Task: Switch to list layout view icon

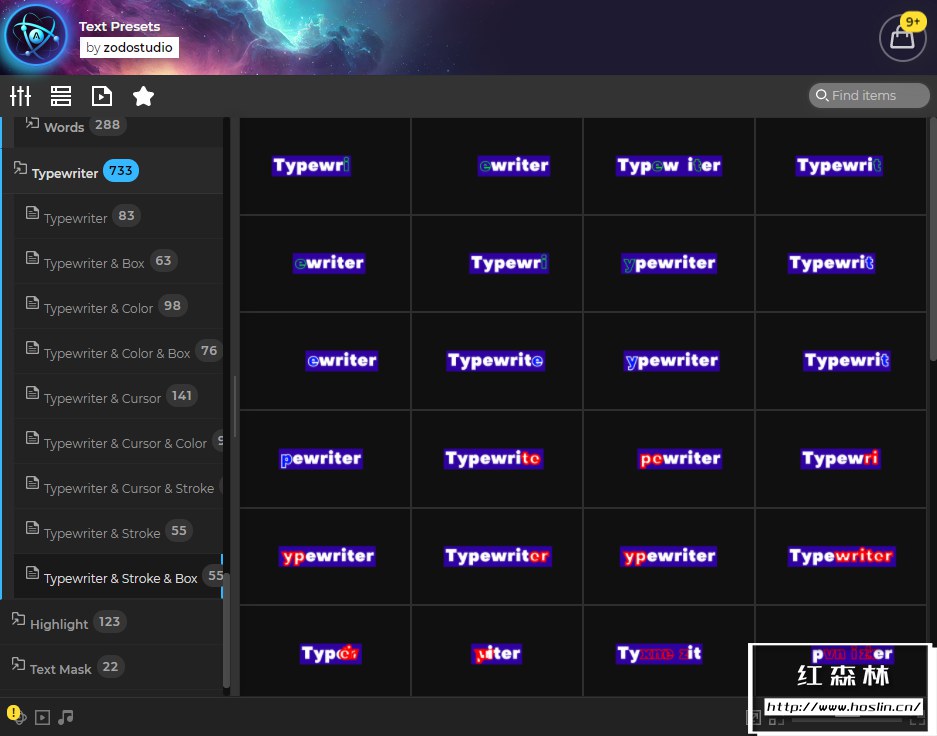Action: pos(61,96)
